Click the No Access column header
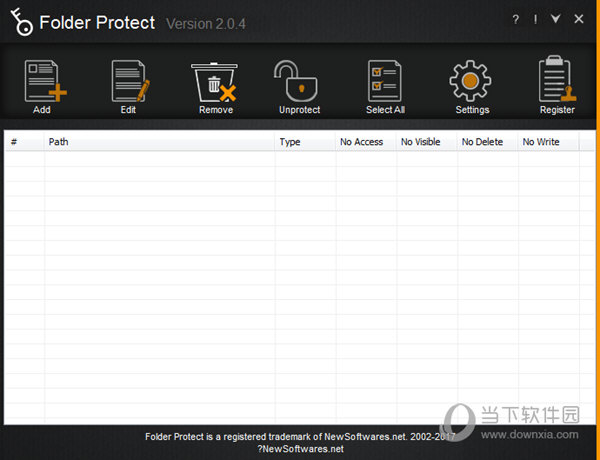 pyautogui.click(x=365, y=142)
